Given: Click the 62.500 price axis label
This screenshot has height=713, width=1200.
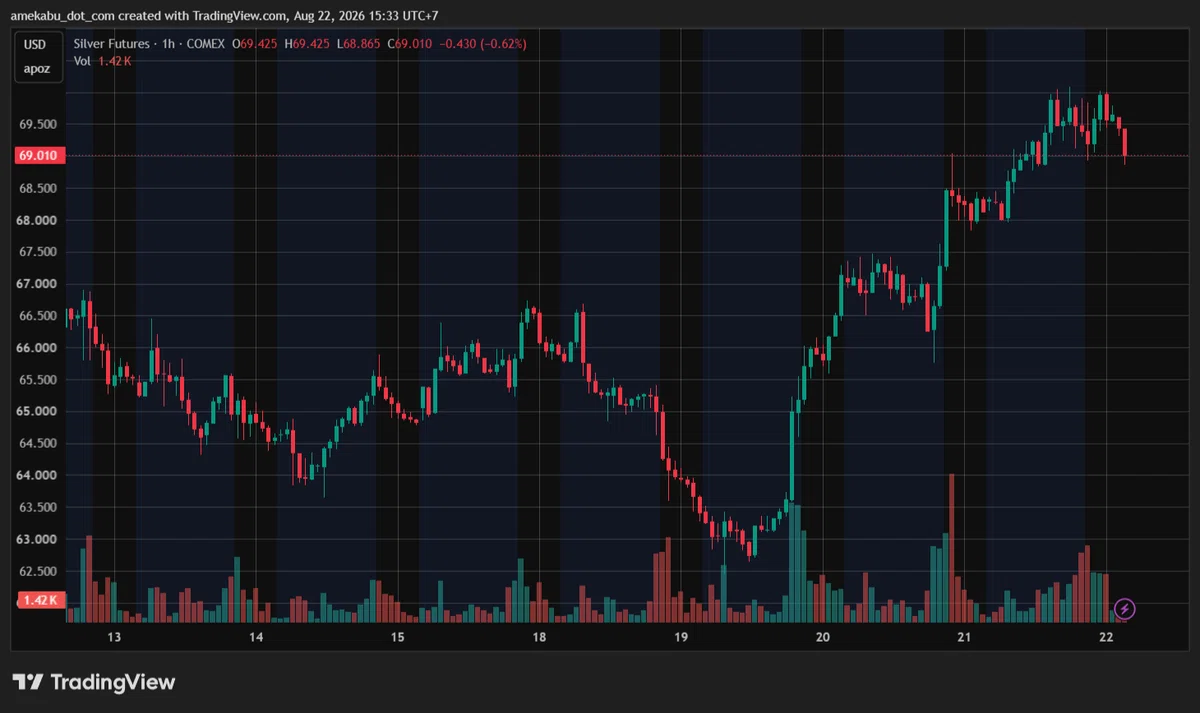Looking at the screenshot, I should click(39, 572).
